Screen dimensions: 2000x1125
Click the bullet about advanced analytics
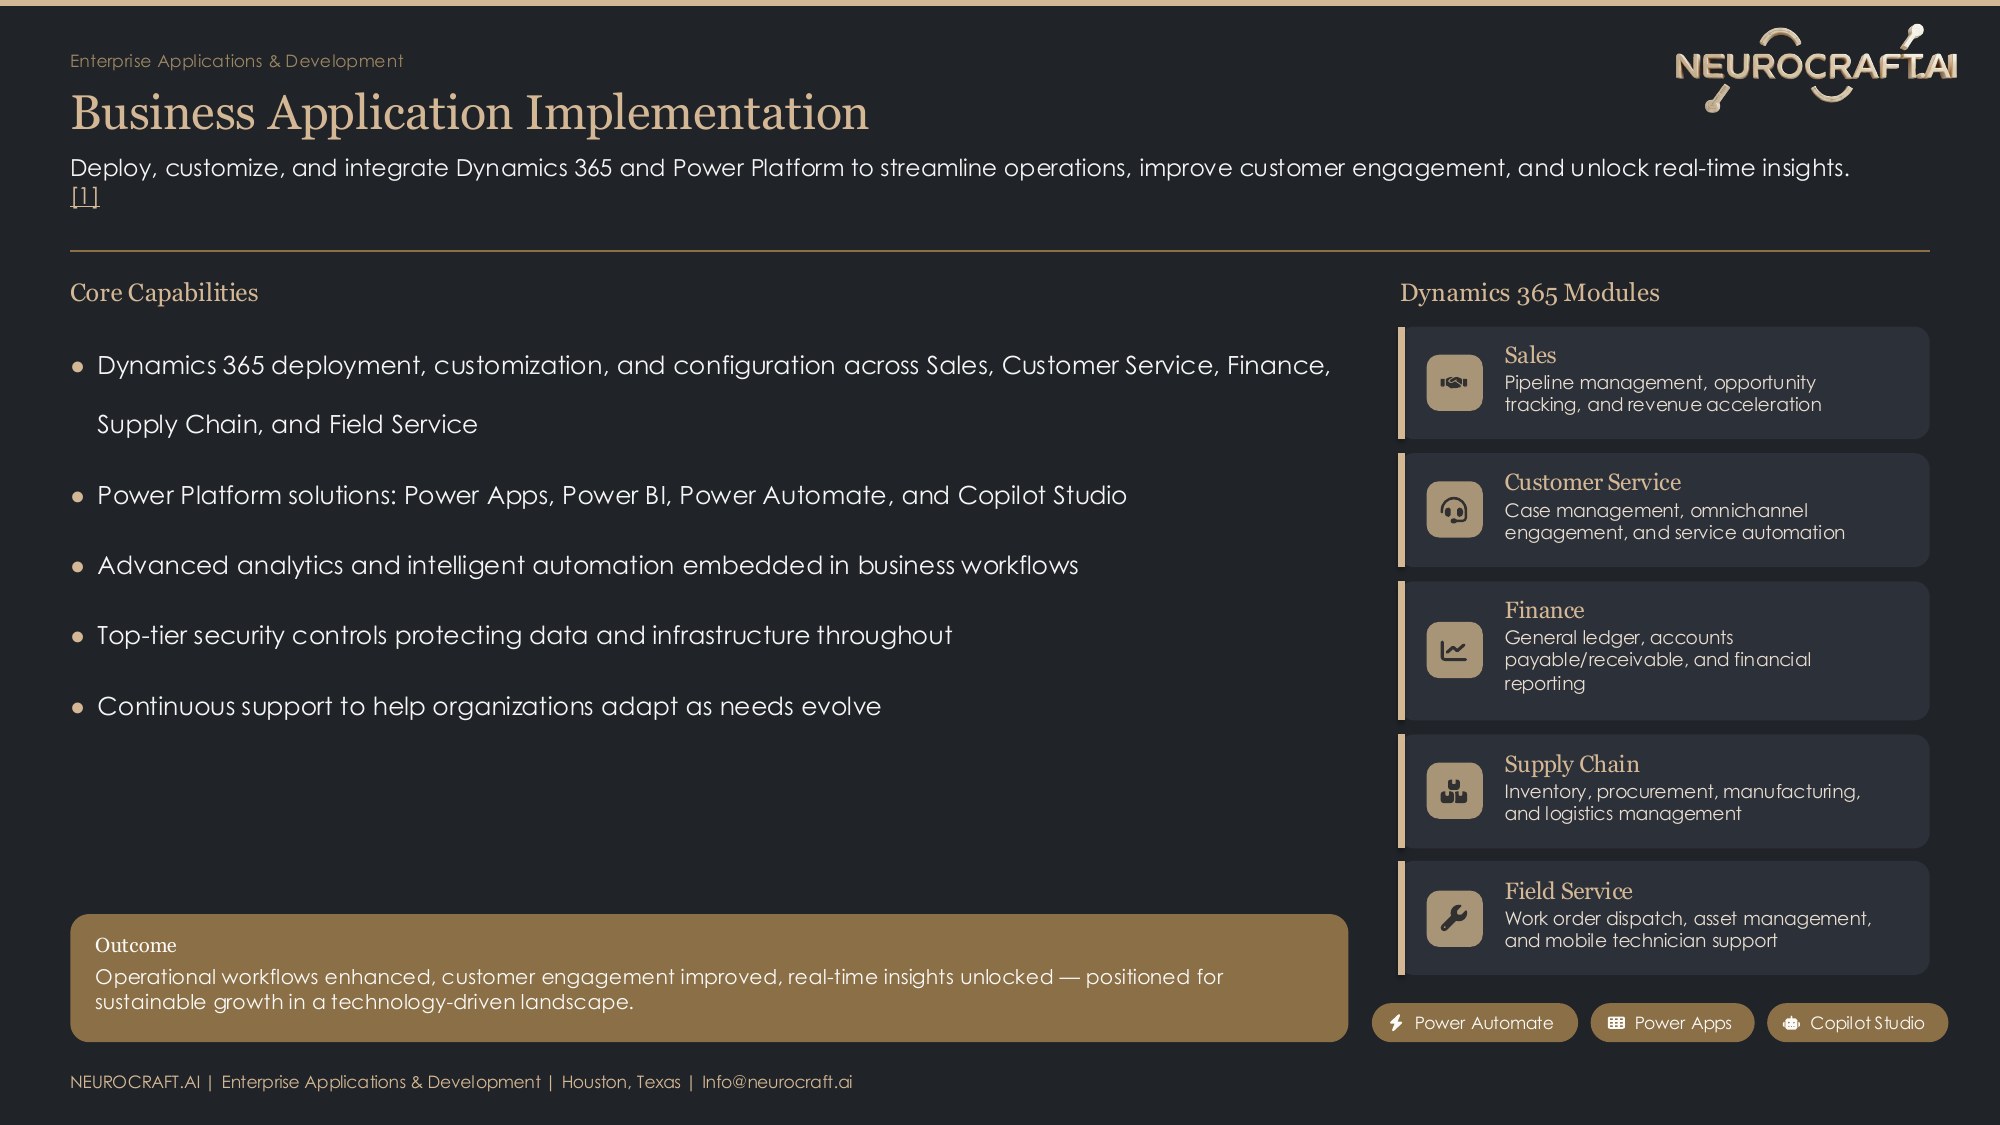[587, 566]
